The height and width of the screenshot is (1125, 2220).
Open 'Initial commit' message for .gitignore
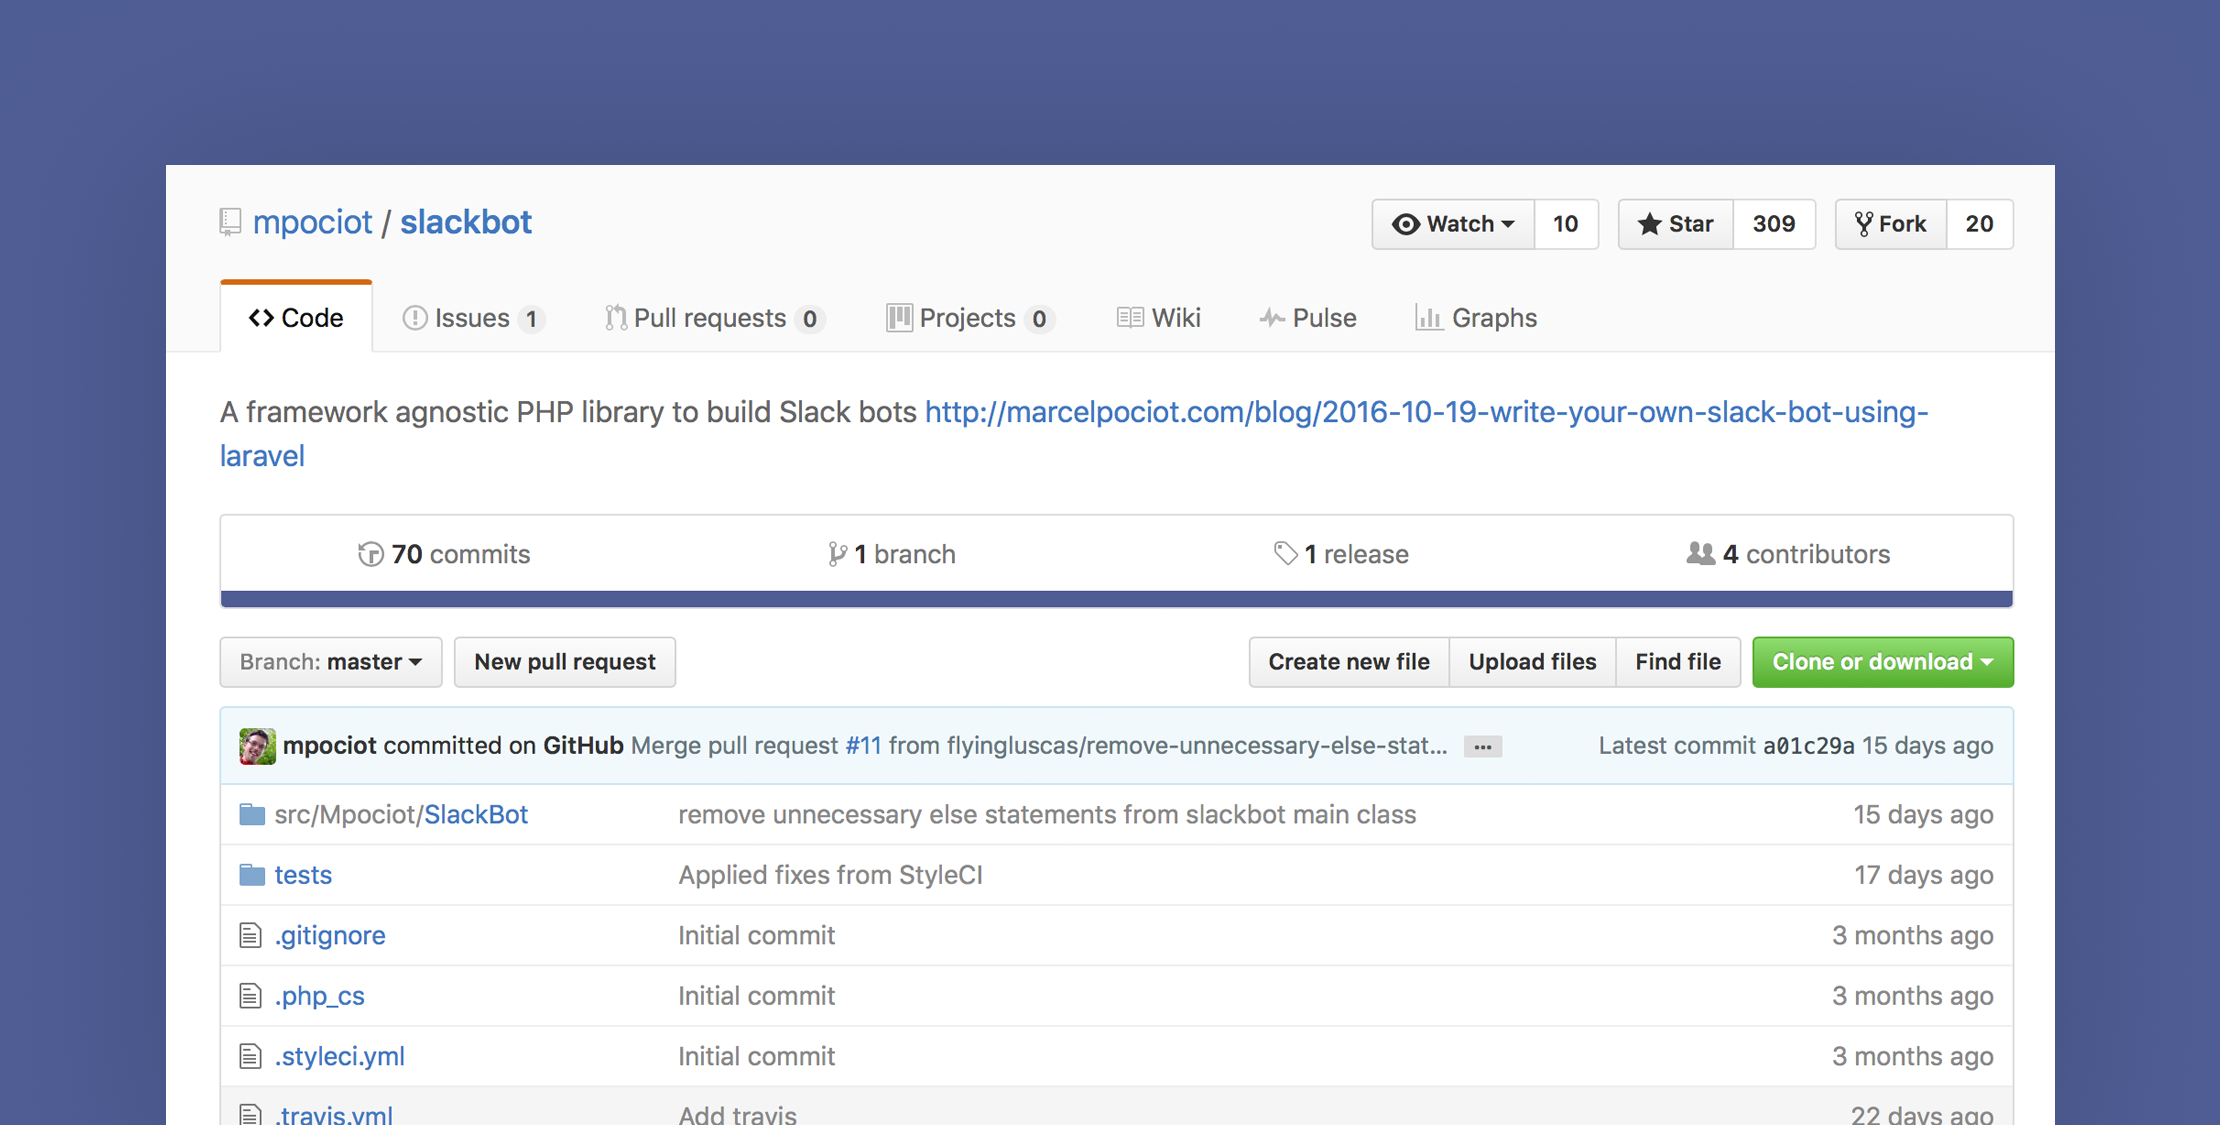pyautogui.click(x=757, y=936)
